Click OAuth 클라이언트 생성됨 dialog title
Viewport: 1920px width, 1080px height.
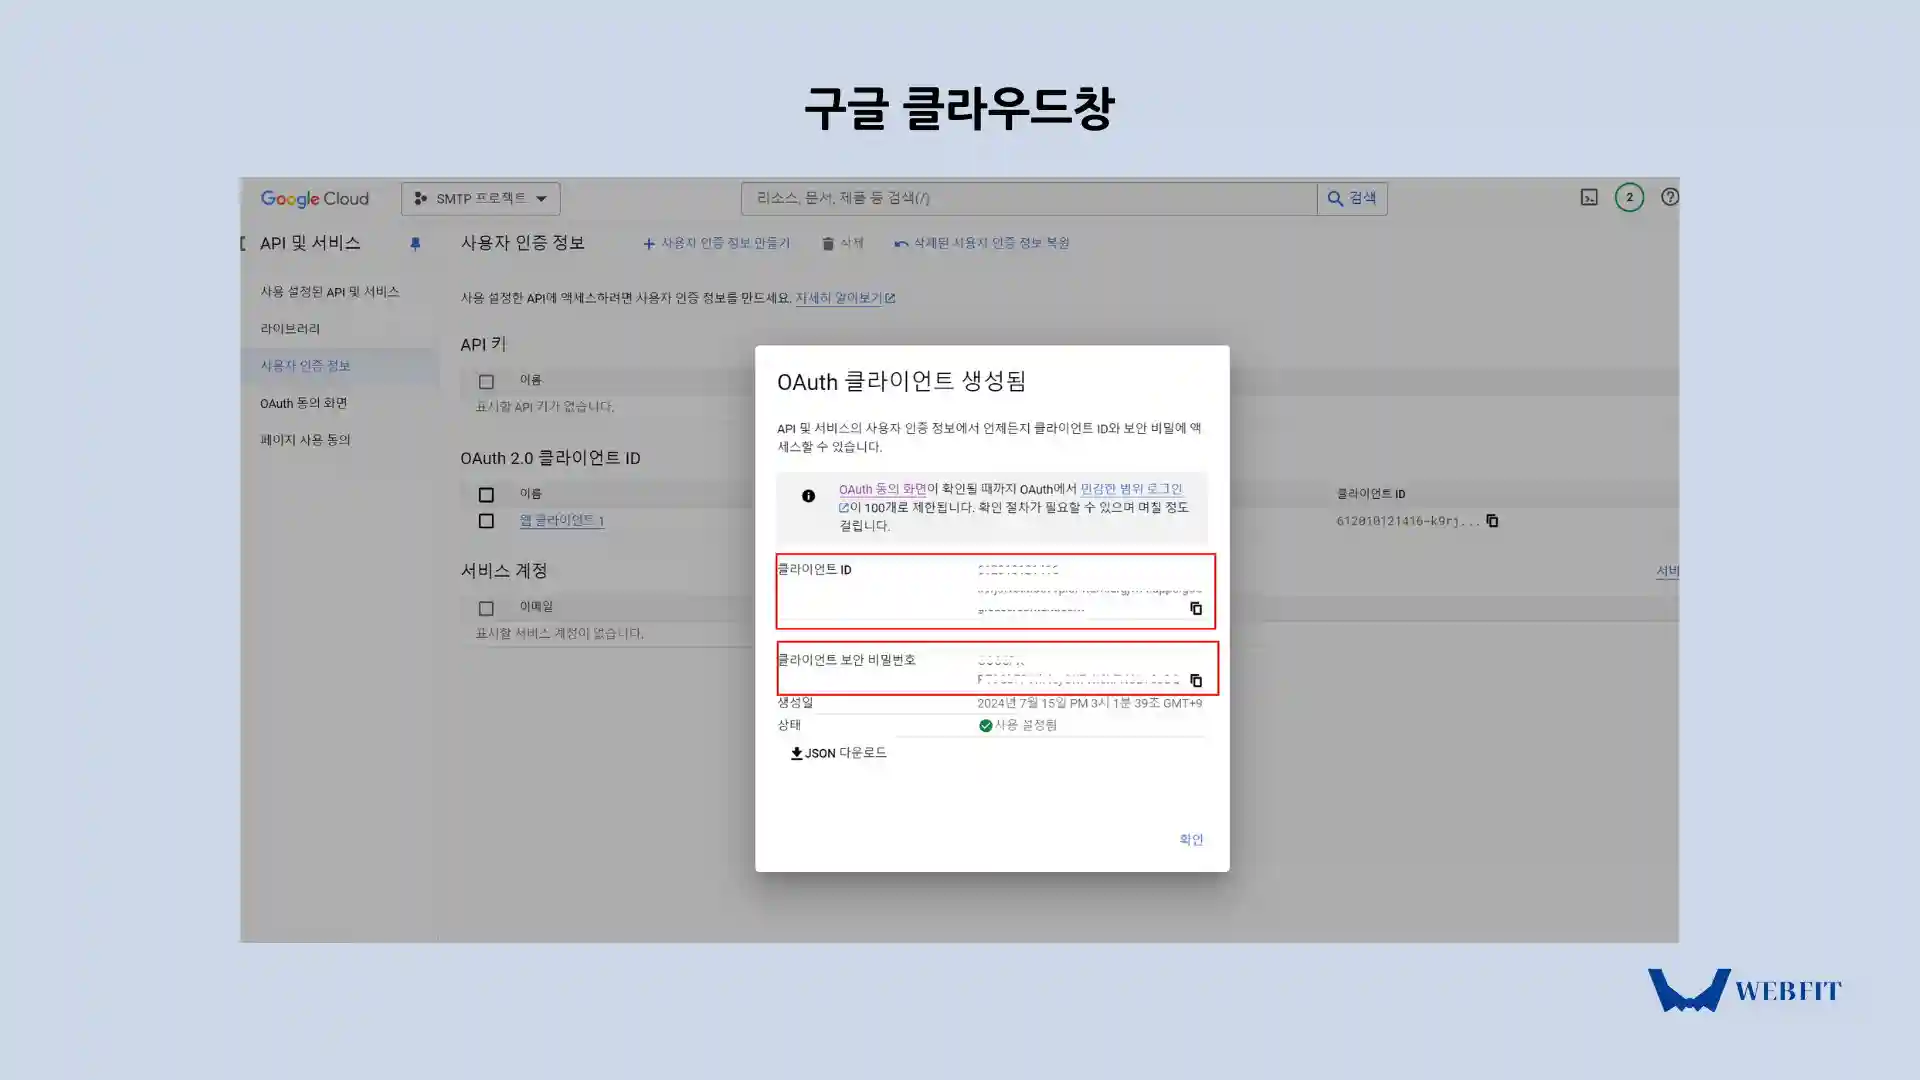pyautogui.click(x=902, y=381)
